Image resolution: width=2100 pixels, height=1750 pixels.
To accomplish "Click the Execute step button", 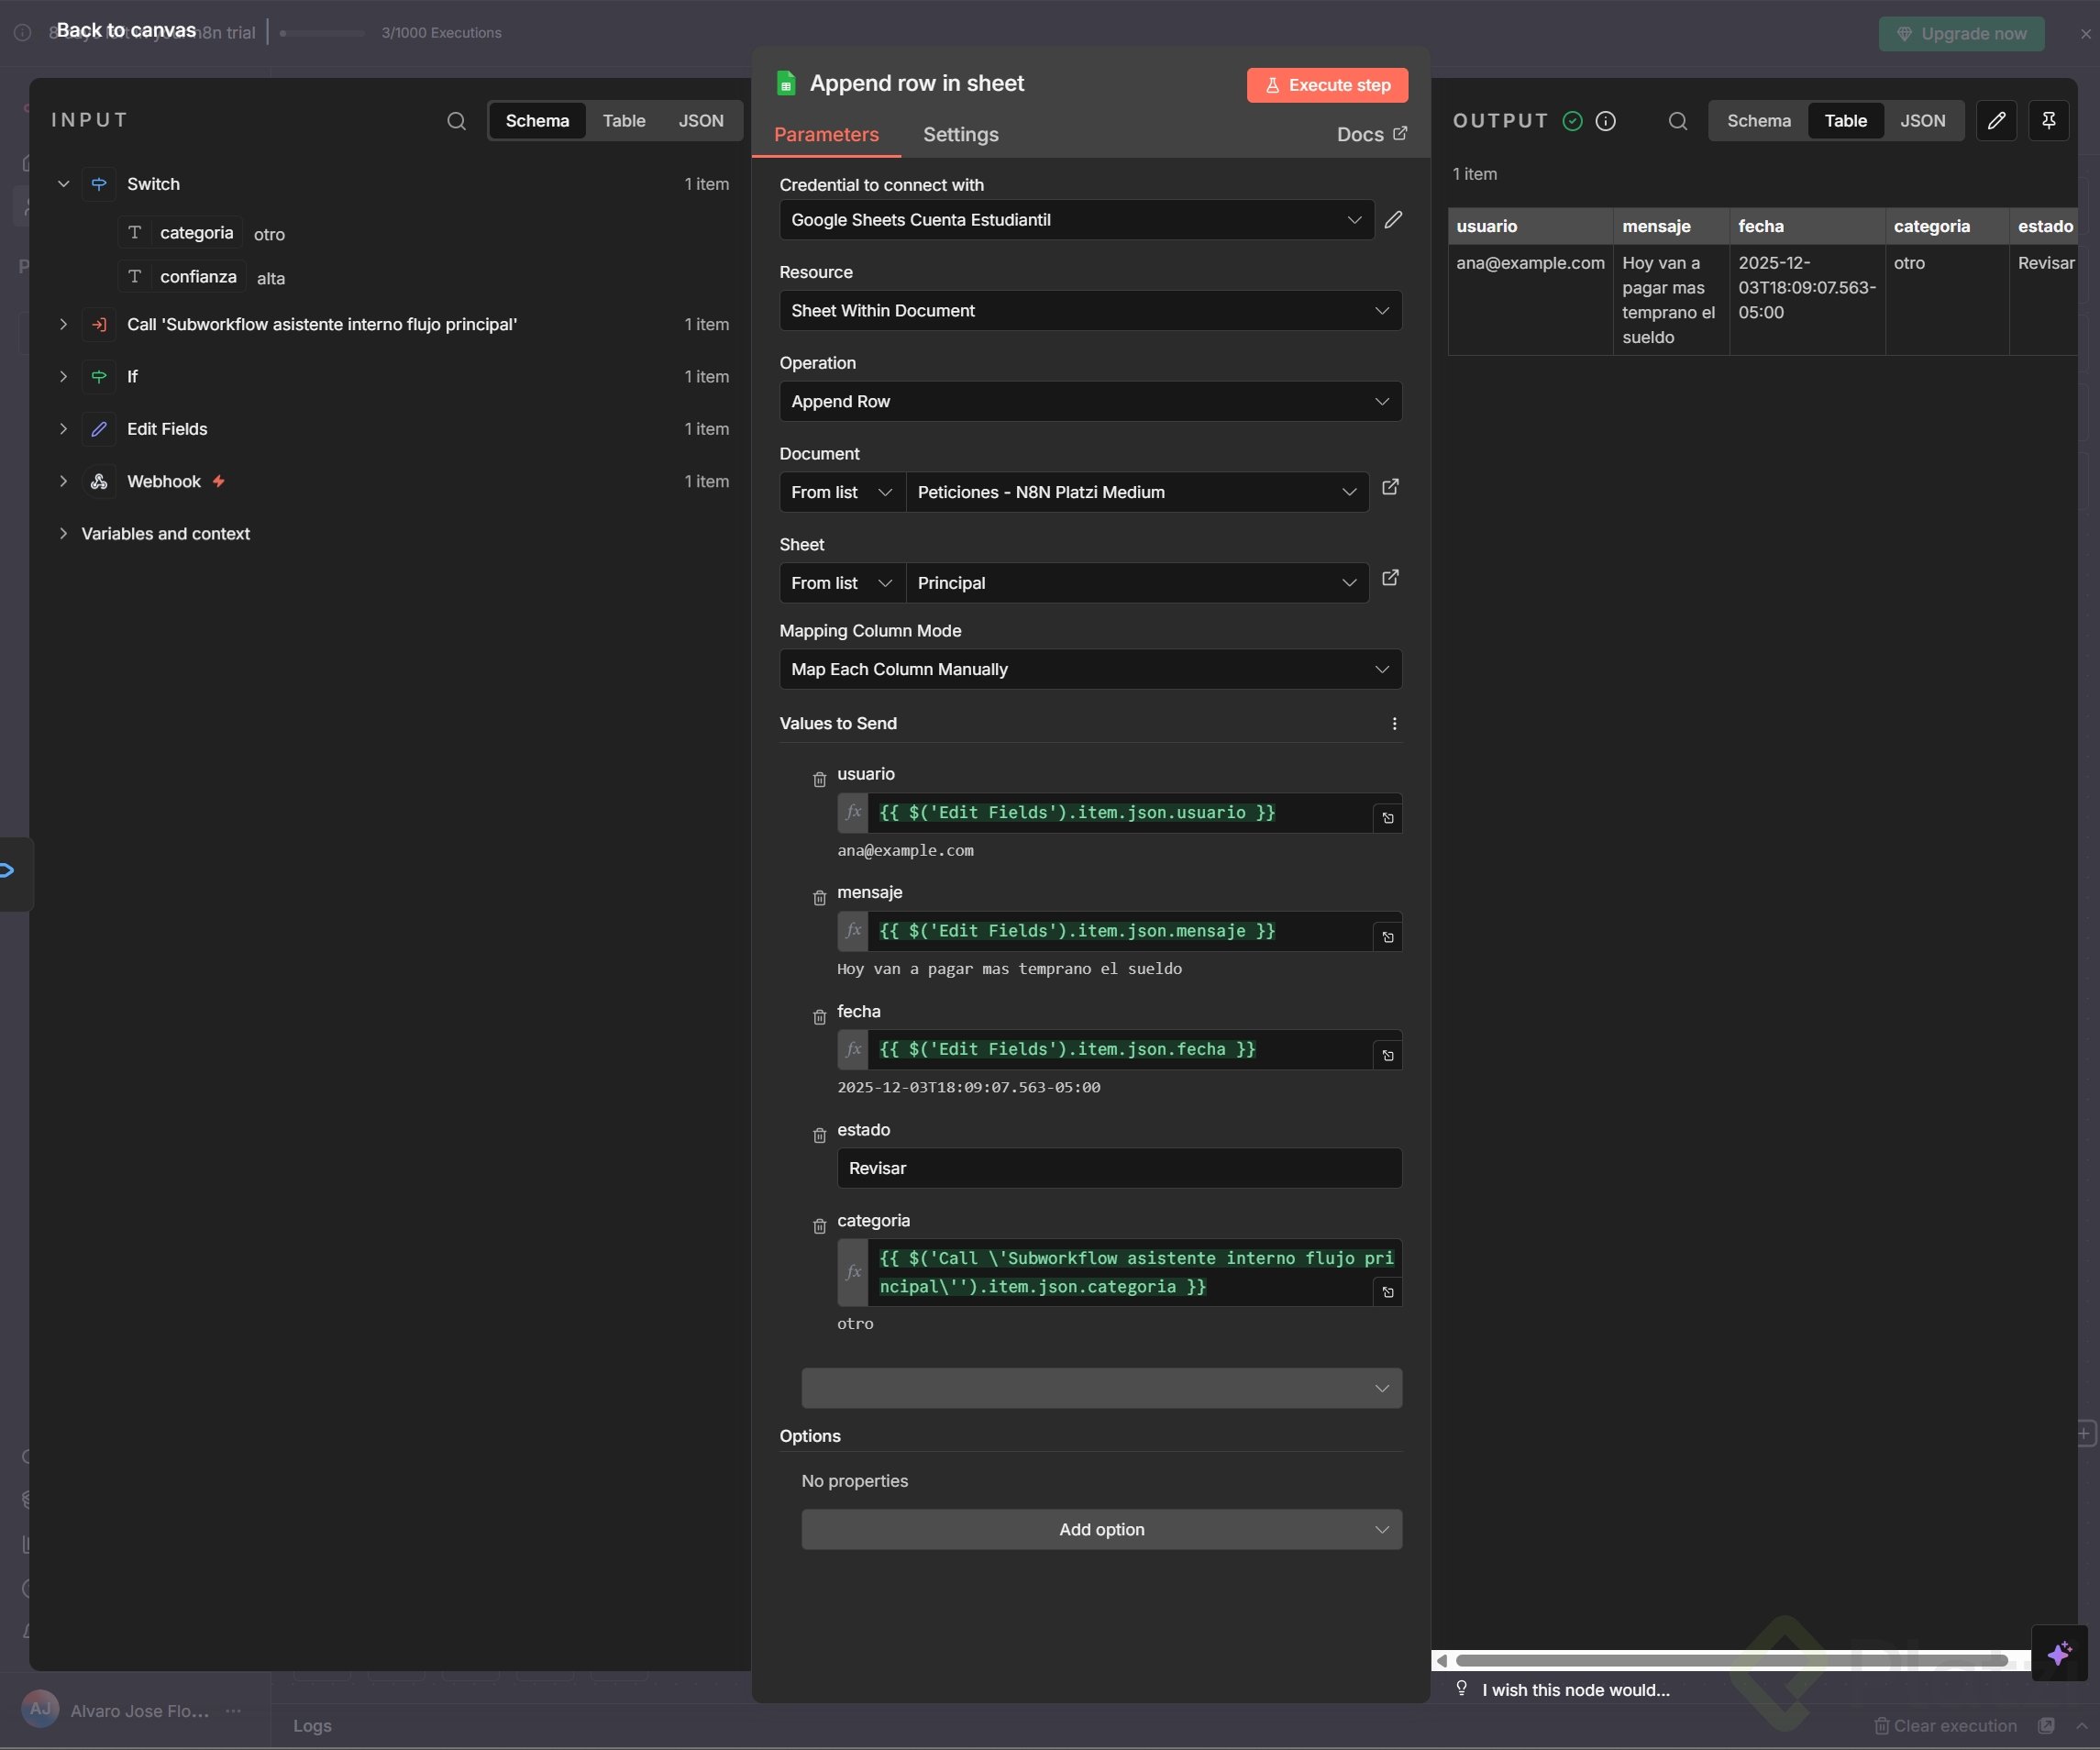I will [1327, 85].
